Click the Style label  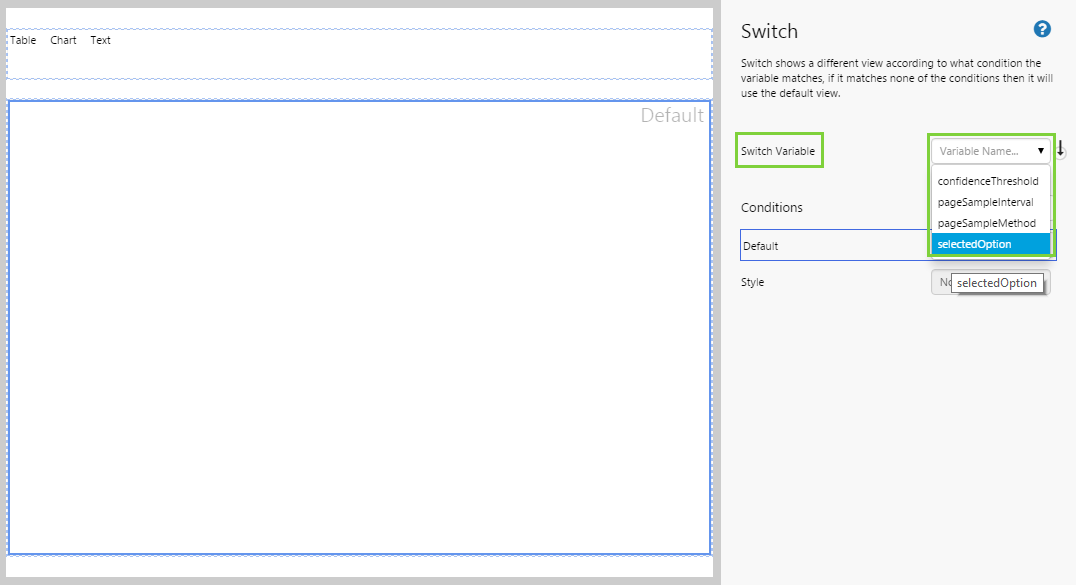click(752, 283)
